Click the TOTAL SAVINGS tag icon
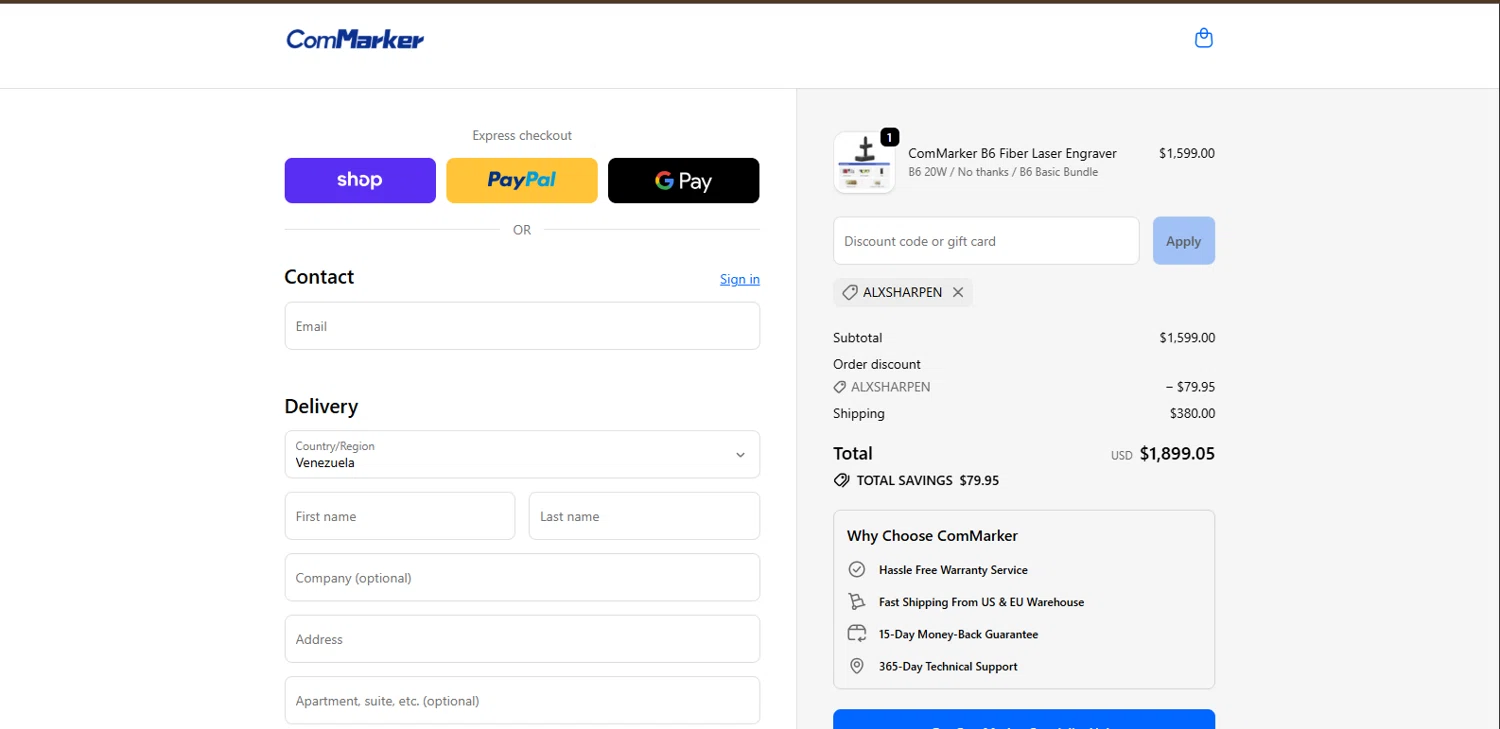The image size is (1500, 729). [x=841, y=480]
